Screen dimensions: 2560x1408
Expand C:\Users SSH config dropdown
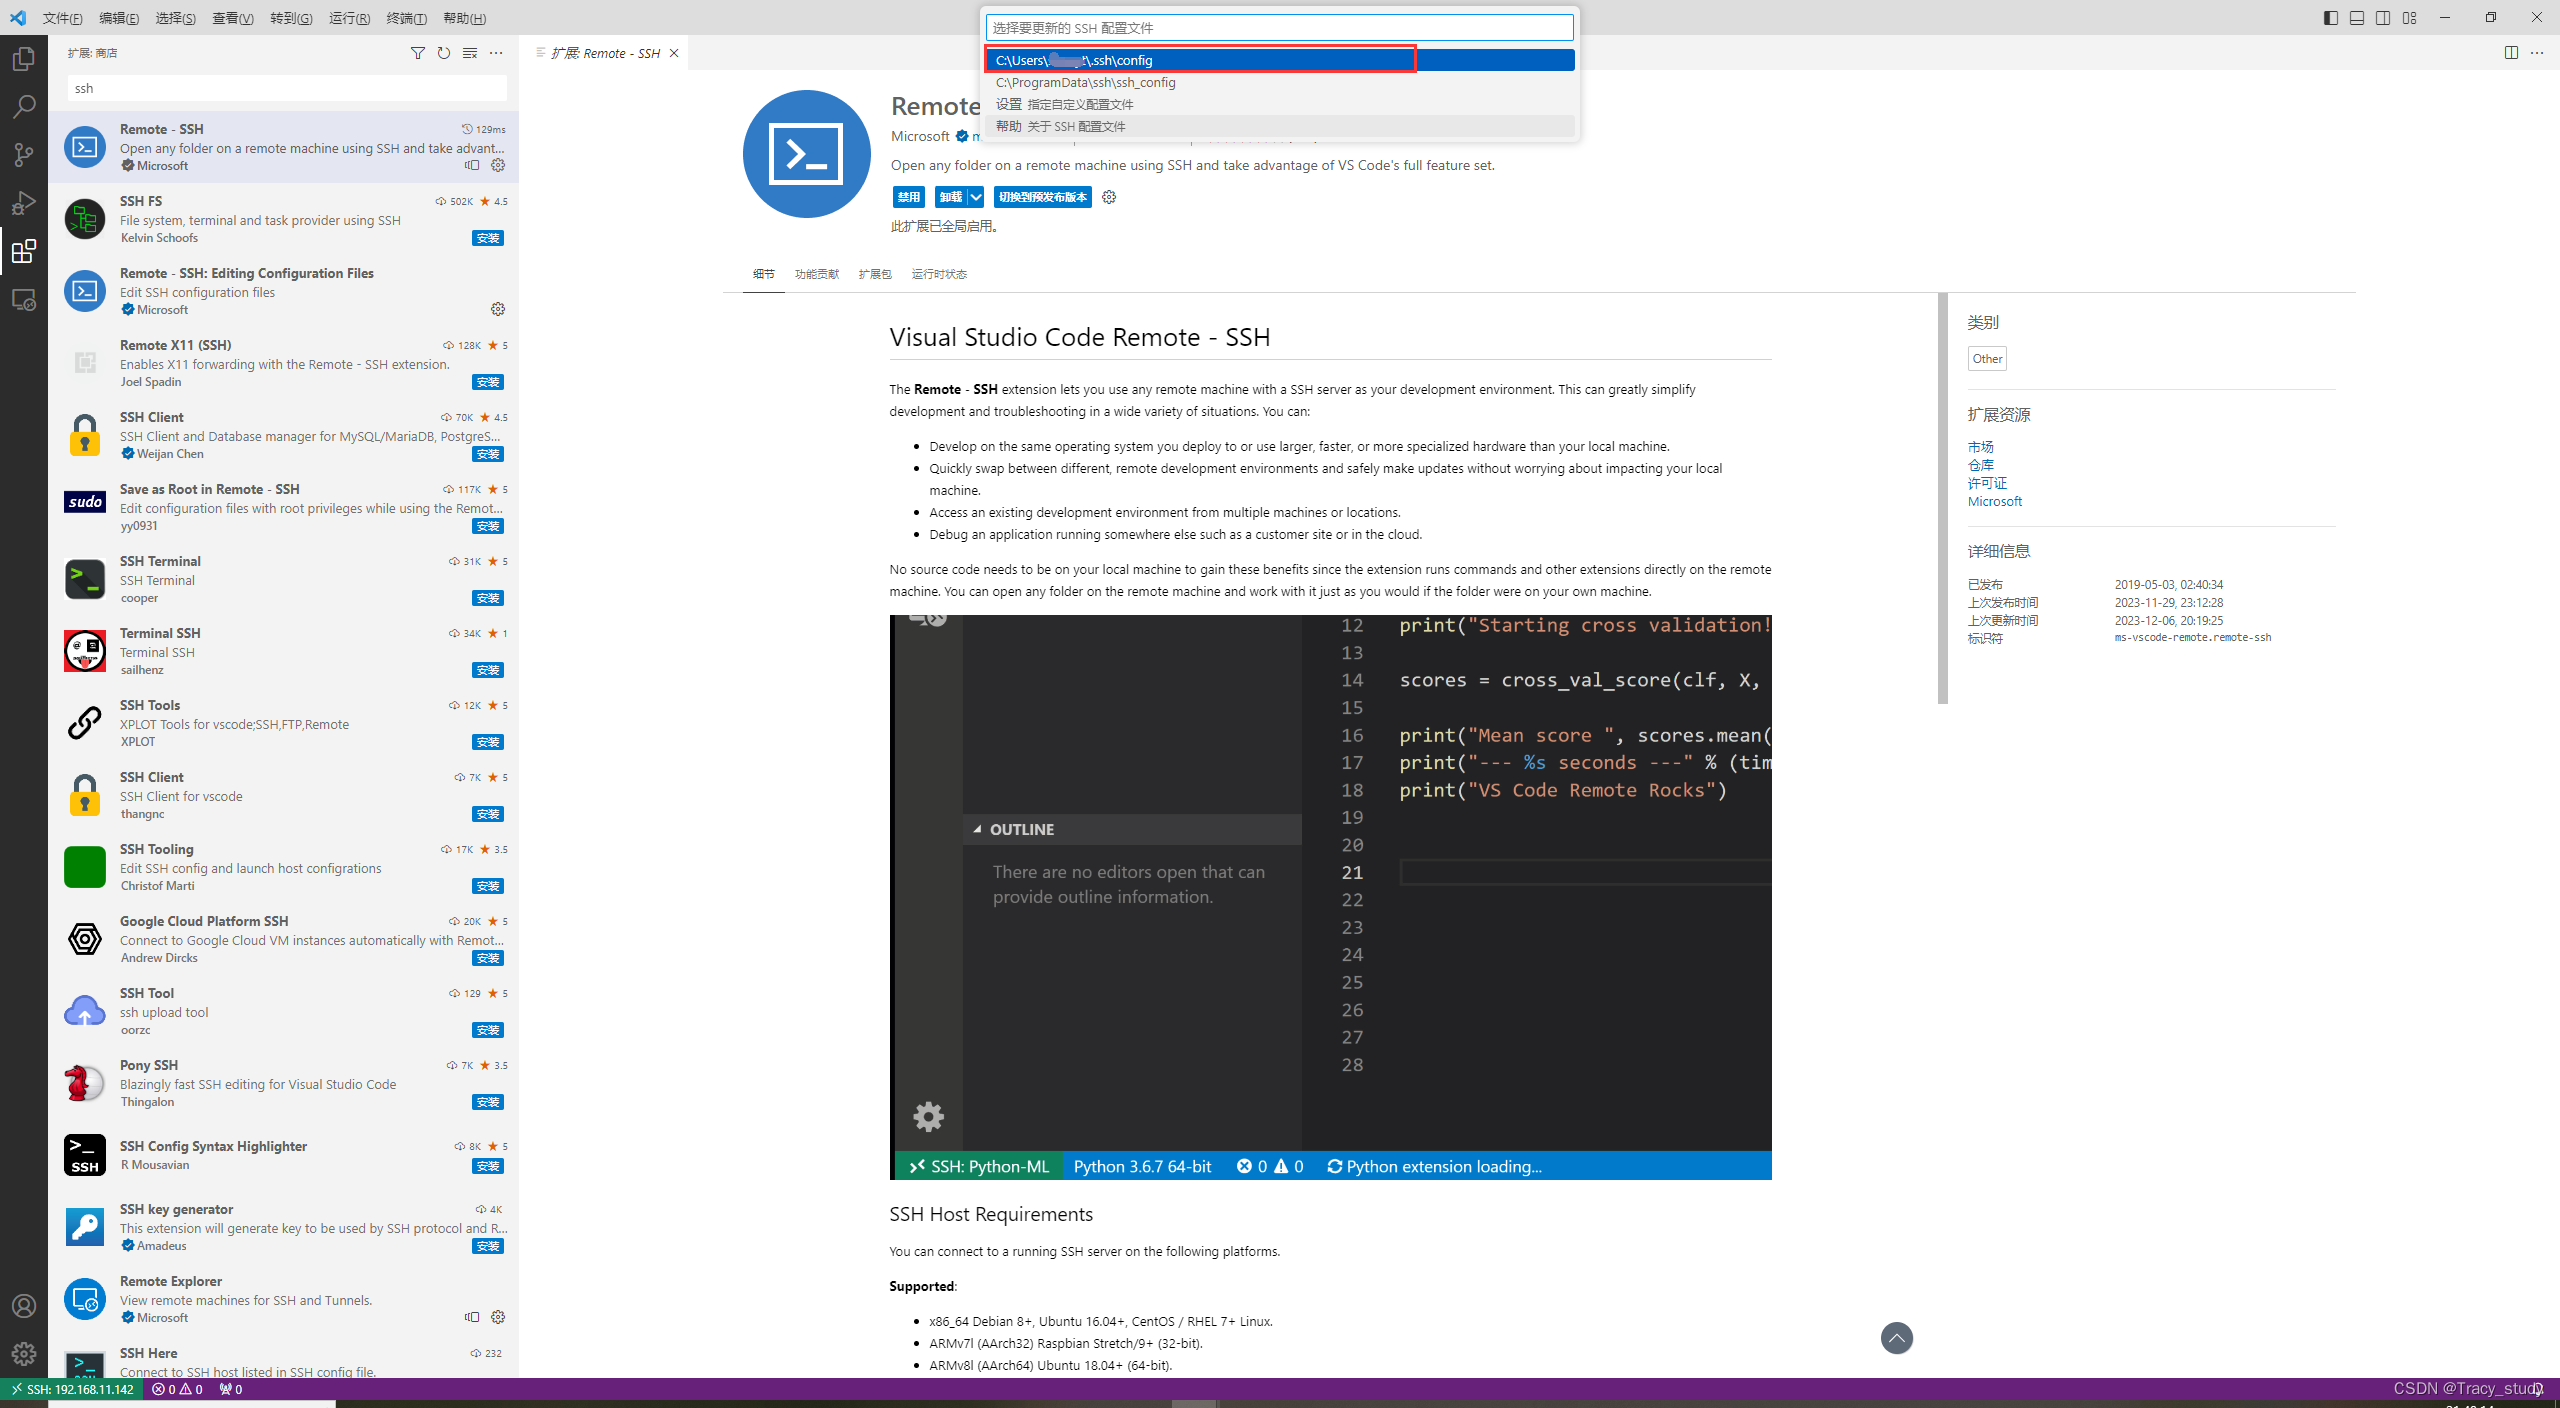tap(1198, 59)
